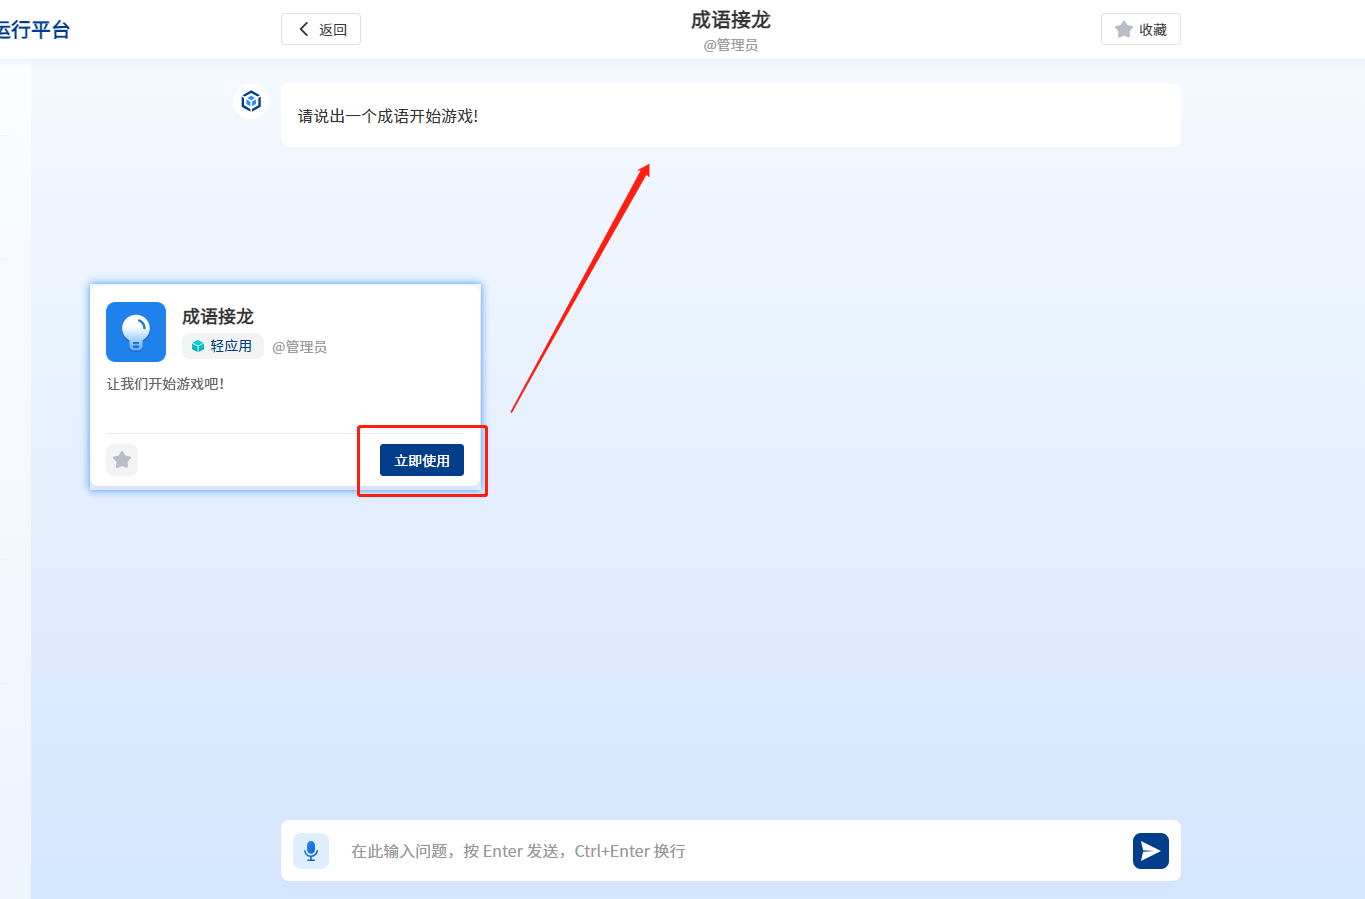Click the lightbulb app icon on the card

tap(136, 332)
